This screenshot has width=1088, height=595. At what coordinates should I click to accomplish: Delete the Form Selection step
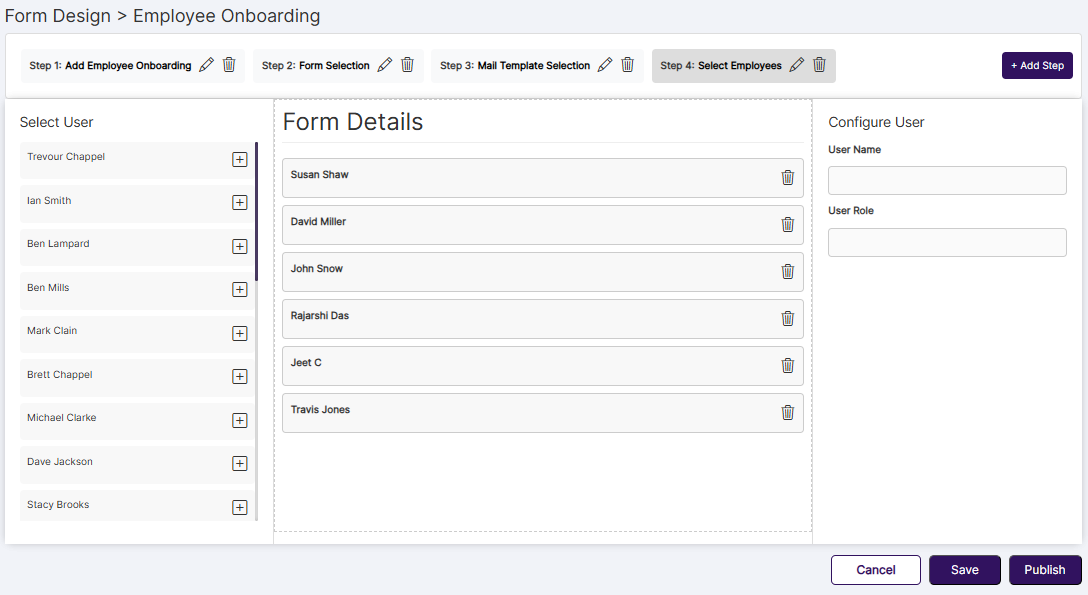(x=407, y=64)
